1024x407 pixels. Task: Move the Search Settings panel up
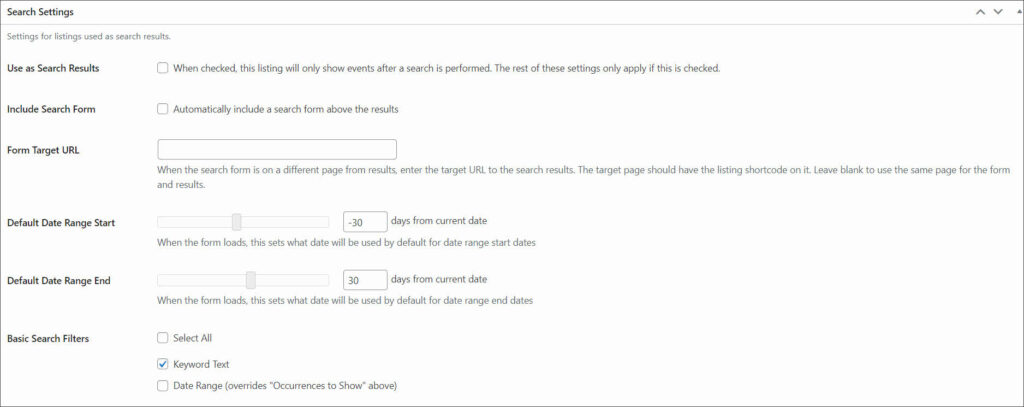[x=980, y=12]
